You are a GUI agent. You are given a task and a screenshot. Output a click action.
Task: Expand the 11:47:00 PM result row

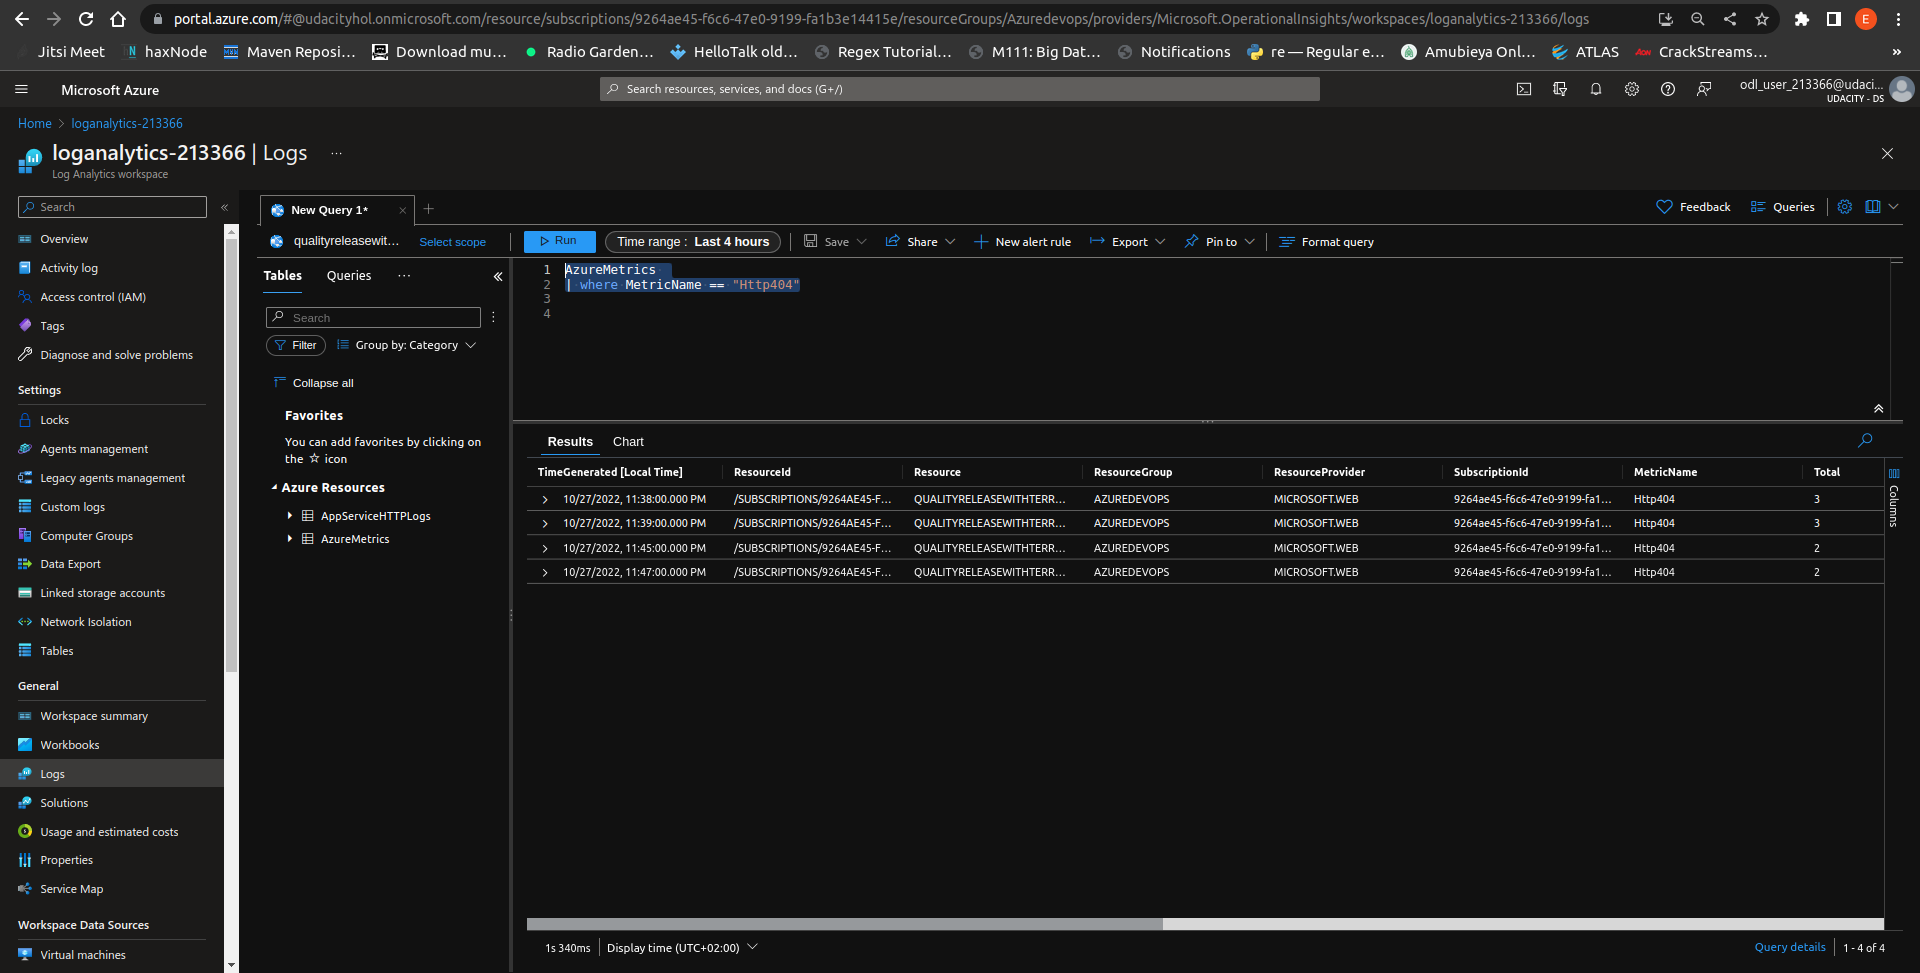coord(545,572)
